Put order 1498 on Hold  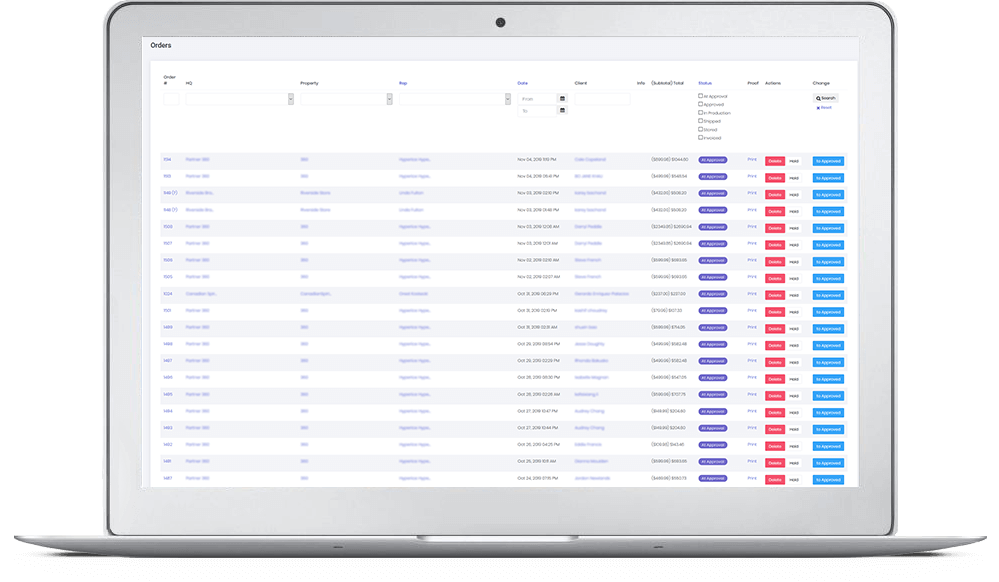pyautogui.click(x=794, y=346)
